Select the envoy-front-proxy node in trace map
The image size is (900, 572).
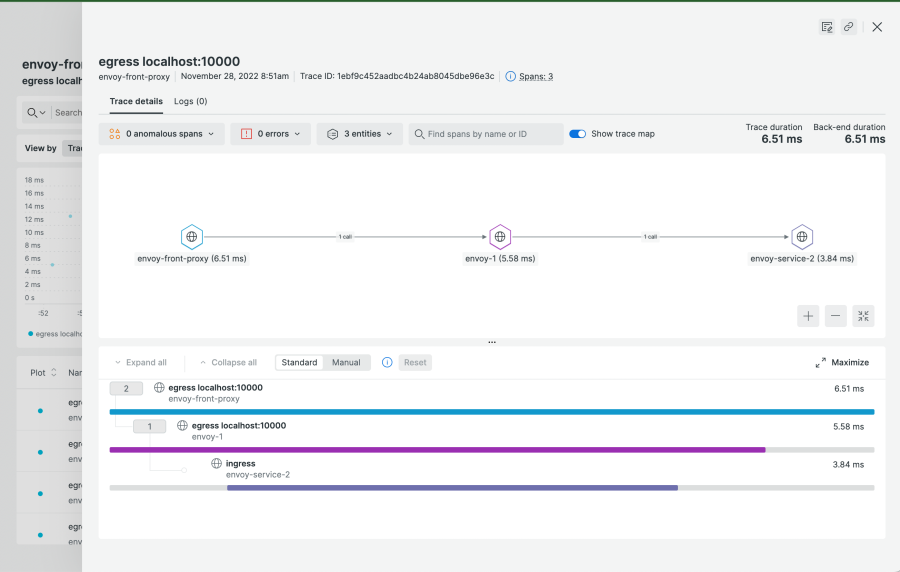(x=192, y=236)
